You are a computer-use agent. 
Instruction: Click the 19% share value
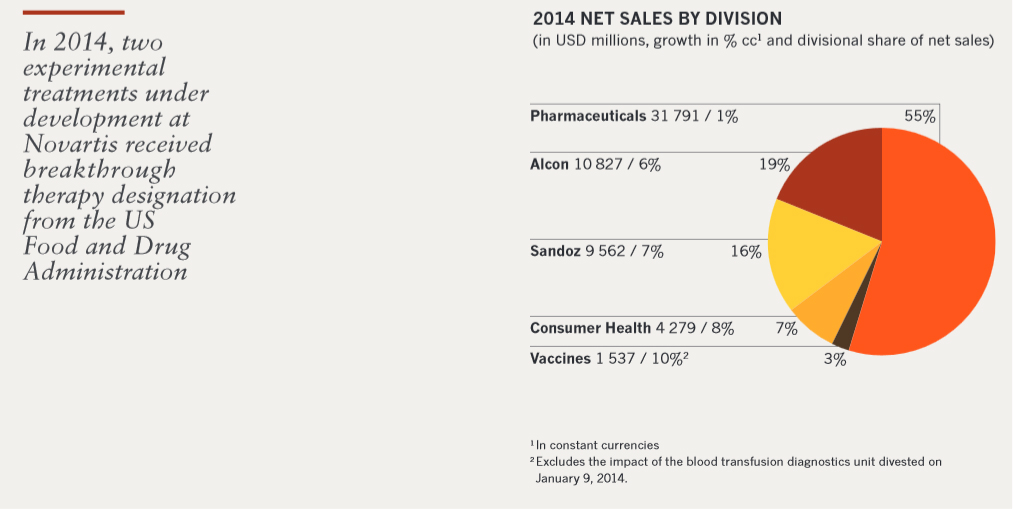point(775,164)
